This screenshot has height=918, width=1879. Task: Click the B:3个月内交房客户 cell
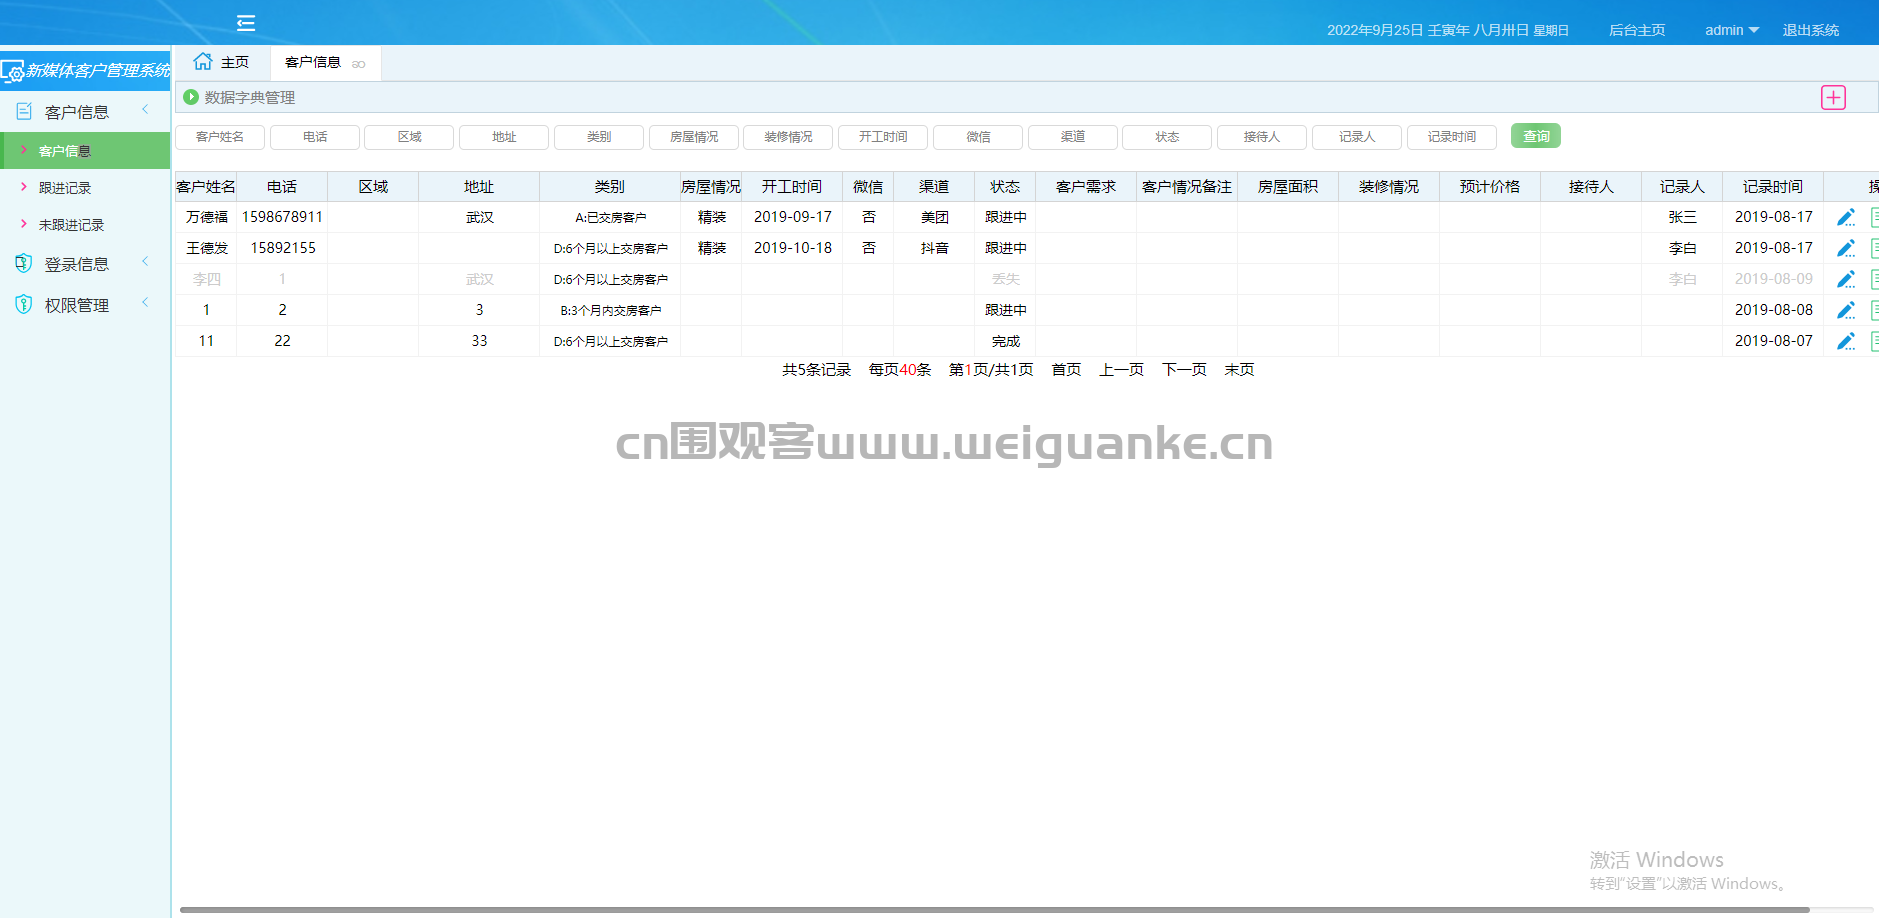610,310
